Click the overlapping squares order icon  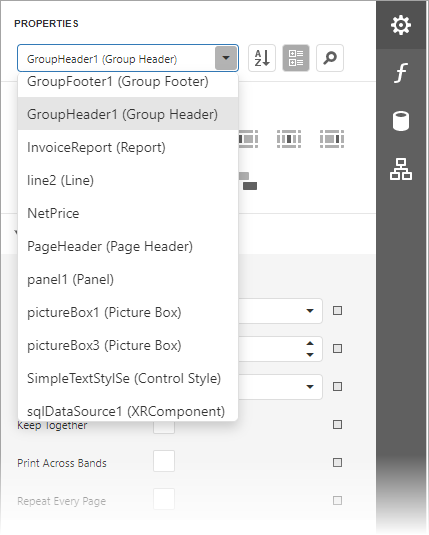[x=248, y=181]
